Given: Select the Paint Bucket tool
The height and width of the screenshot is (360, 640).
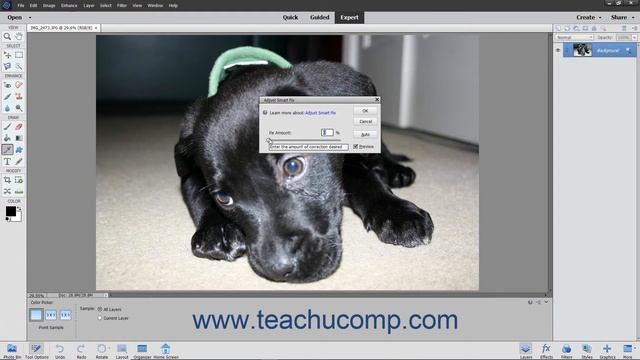Looking at the screenshot, I should click(x=7, y=138).
